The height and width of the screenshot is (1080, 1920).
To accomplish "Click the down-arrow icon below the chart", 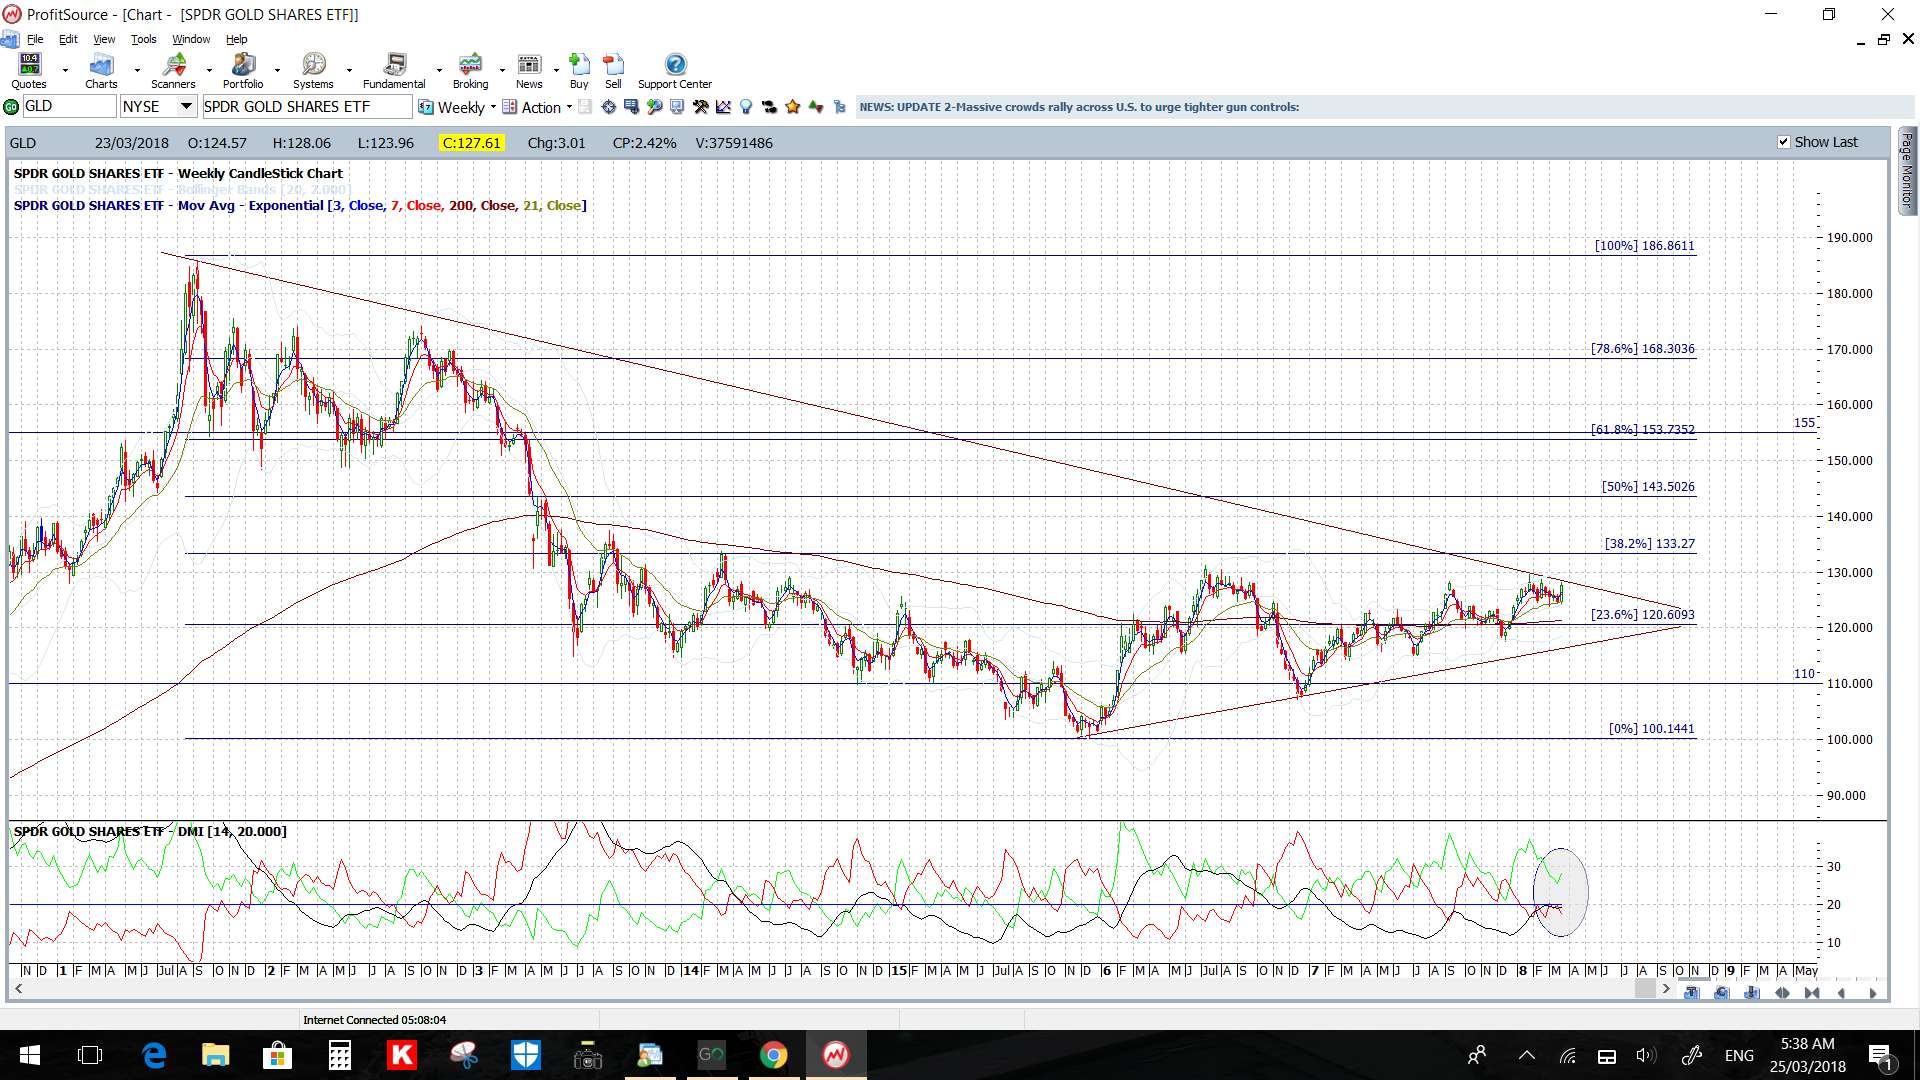I will tap(1751, 993).
